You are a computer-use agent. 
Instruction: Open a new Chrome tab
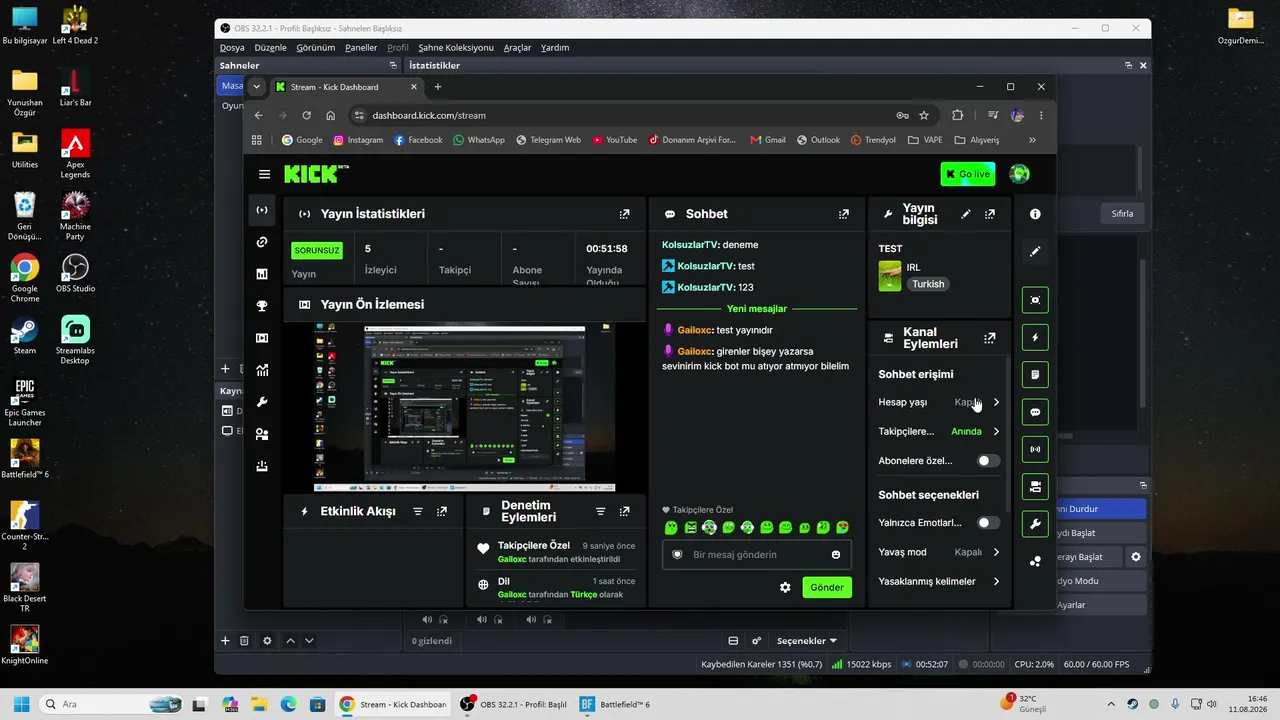tap(437, 87)
